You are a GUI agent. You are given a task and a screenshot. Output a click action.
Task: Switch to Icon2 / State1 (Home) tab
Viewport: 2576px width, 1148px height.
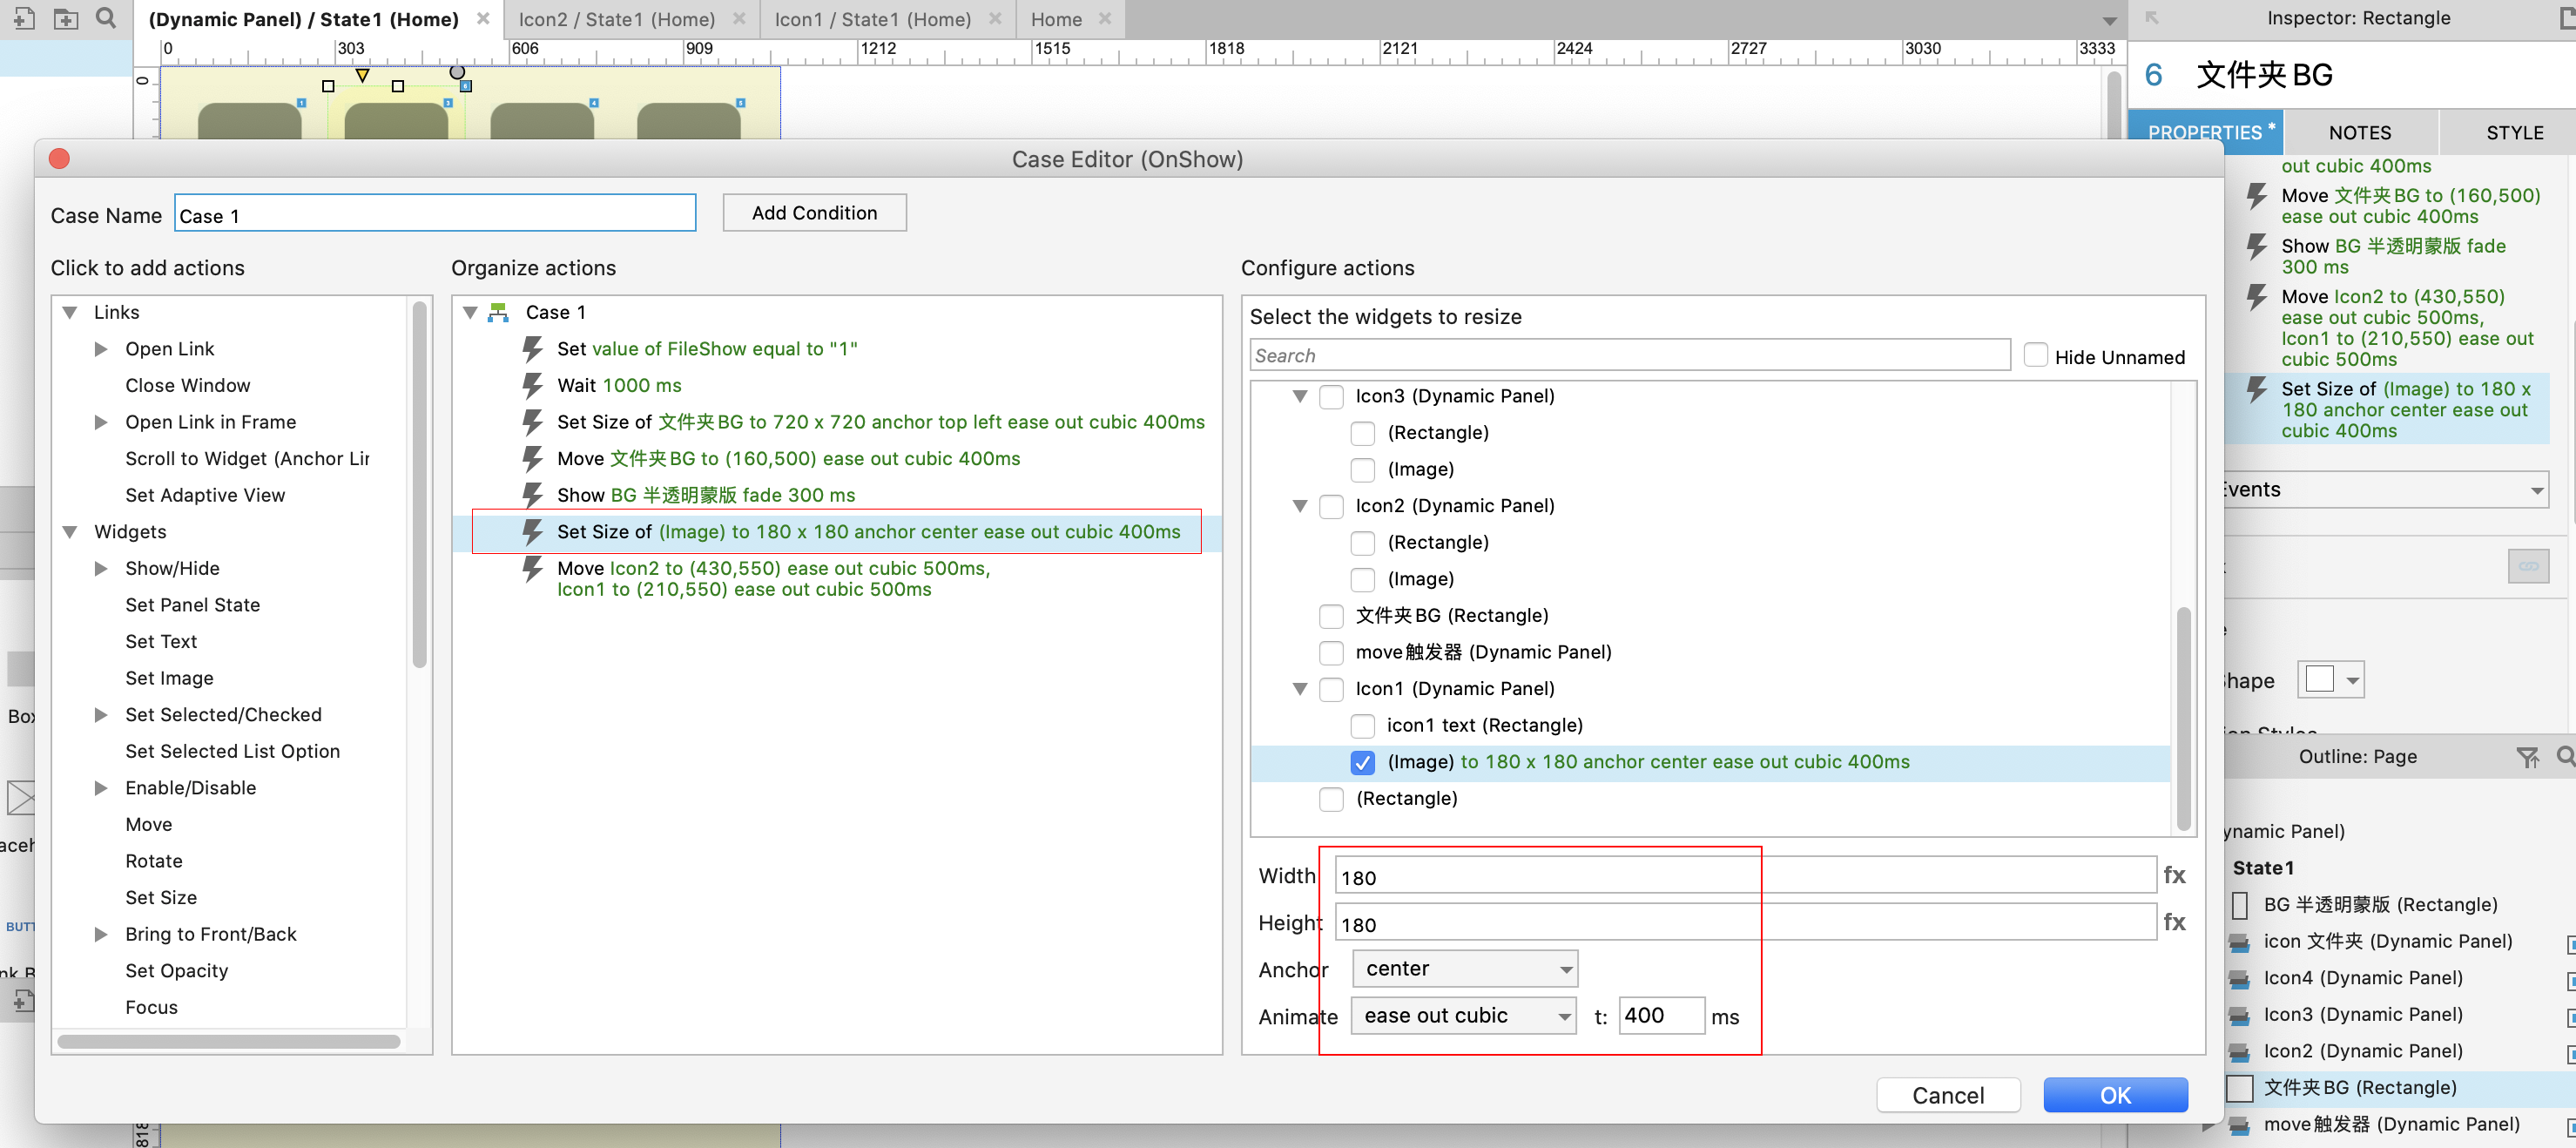click(x=616, y=19)
